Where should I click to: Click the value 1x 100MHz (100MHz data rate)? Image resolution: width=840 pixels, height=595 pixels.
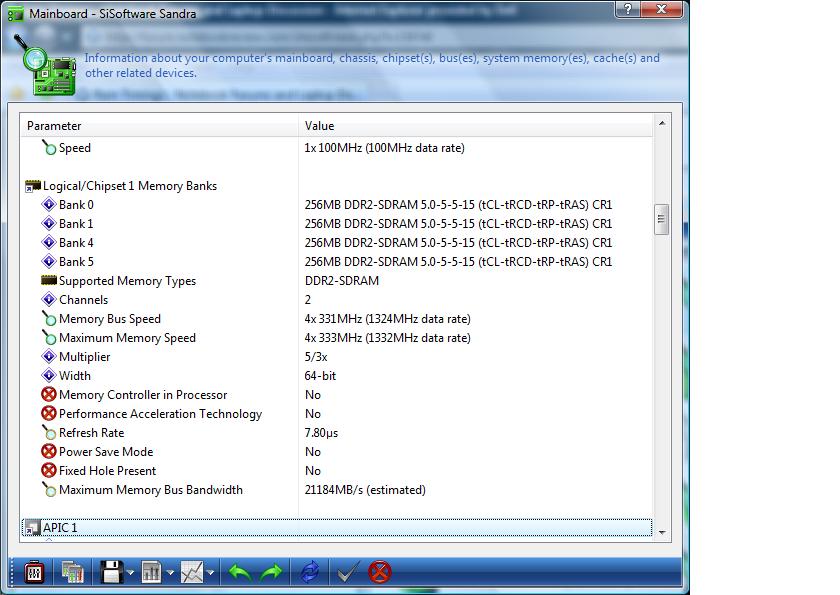385,148
